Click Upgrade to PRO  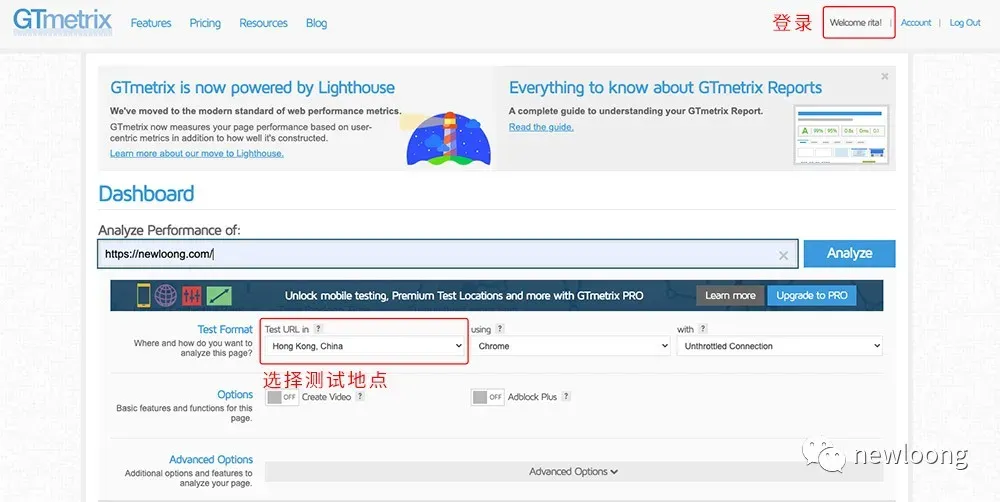pyautogui.click(x=812, y=295)
